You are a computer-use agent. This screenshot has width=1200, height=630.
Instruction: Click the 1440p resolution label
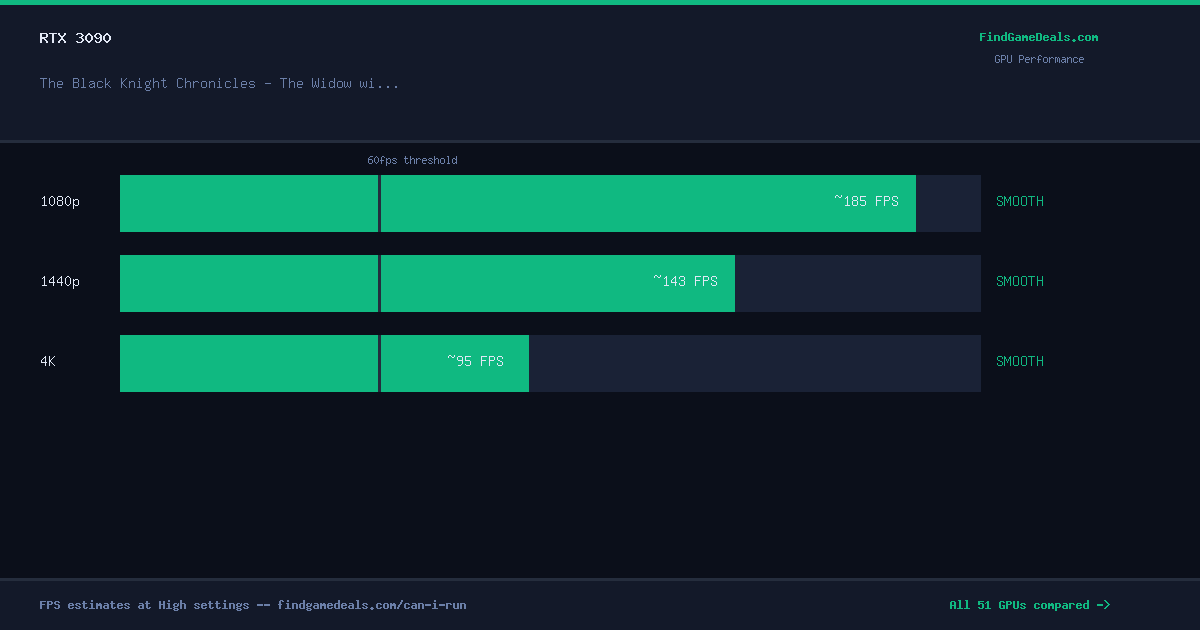60,282
